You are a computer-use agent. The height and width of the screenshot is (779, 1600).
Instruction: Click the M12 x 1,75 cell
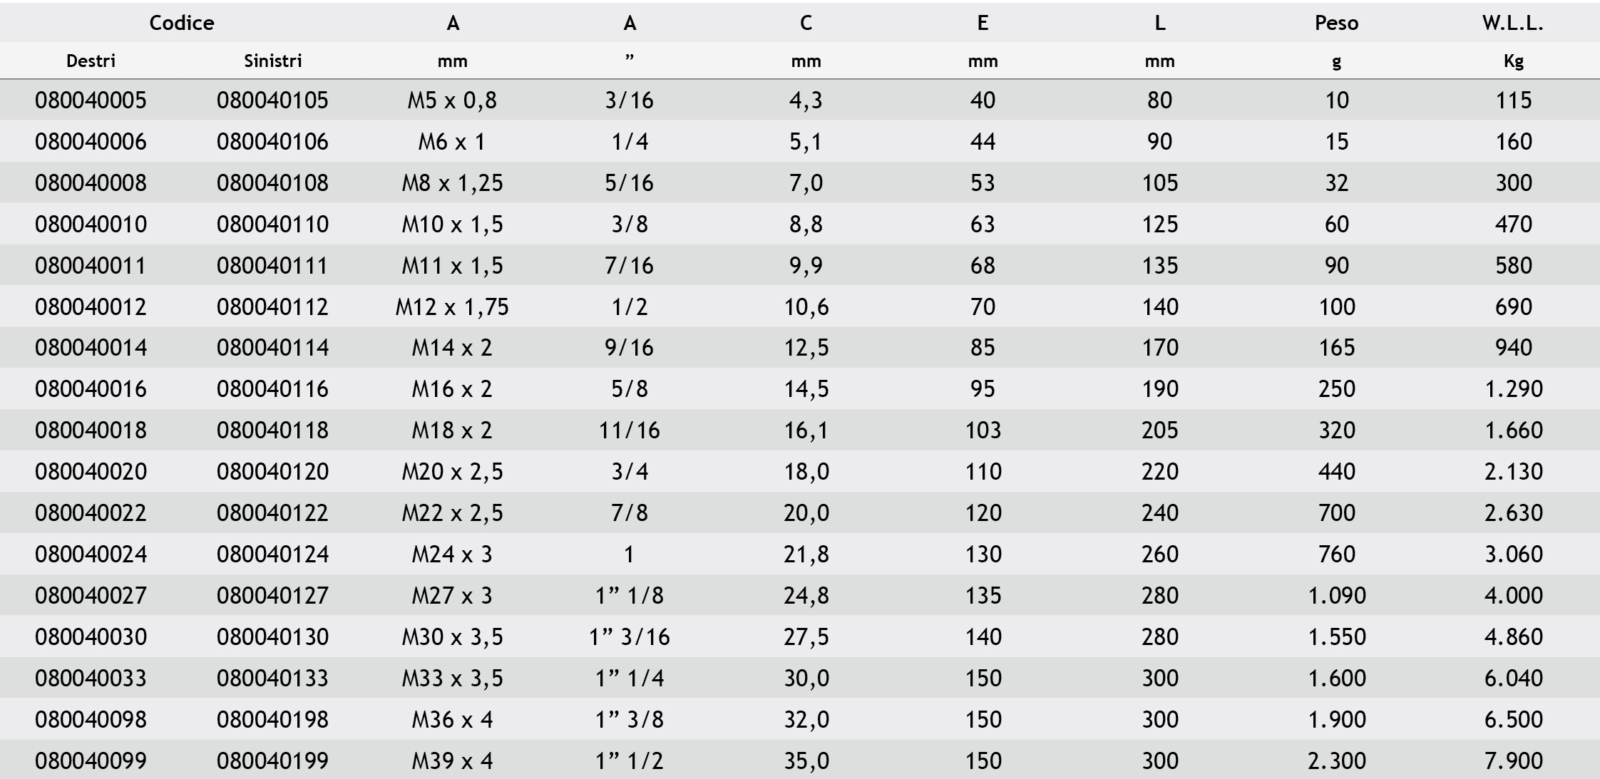452,307
